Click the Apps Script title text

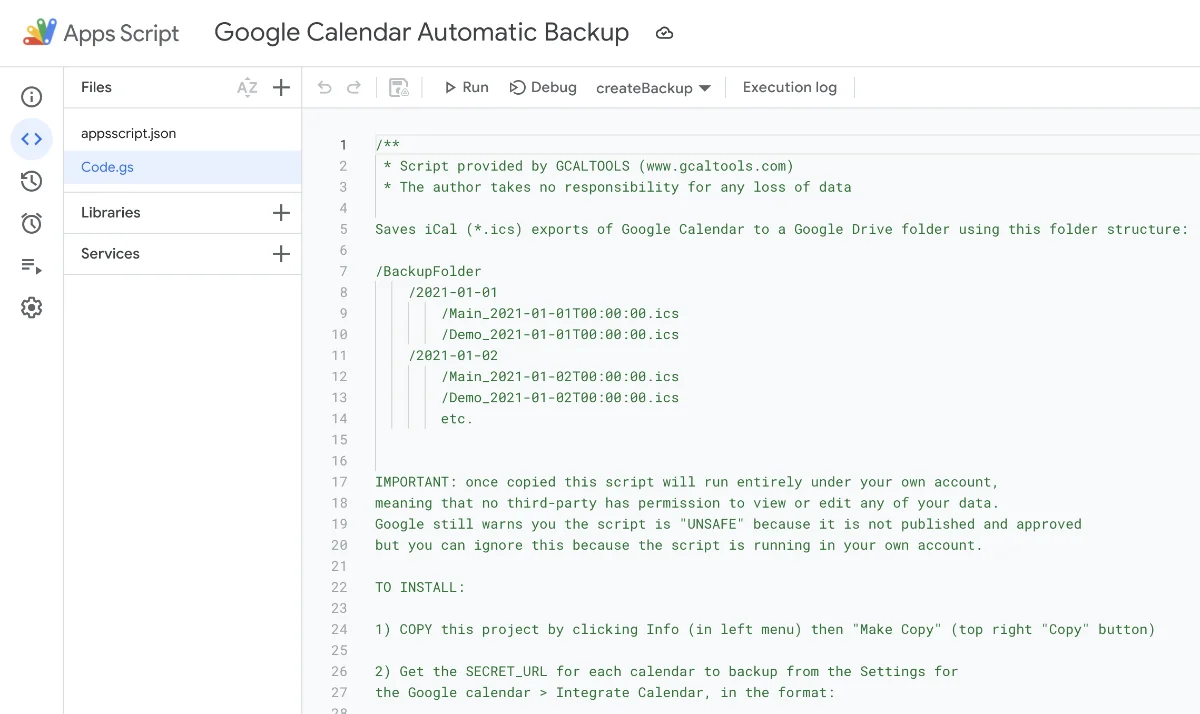click(x=121, y=33)
